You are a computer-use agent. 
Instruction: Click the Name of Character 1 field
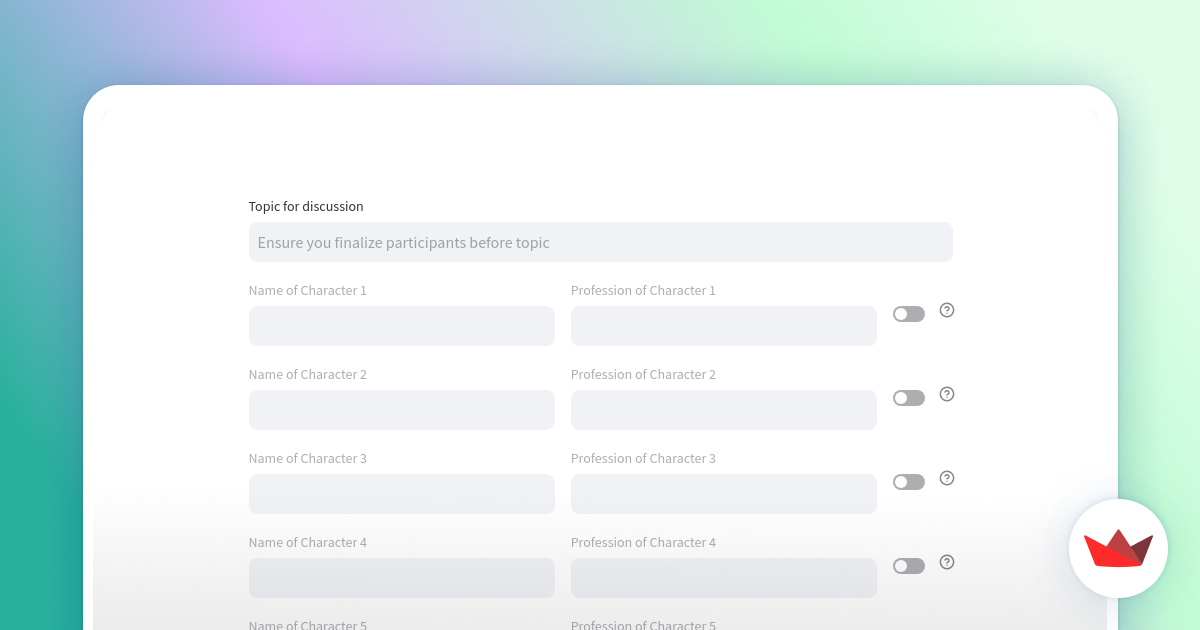tap(402, 326)
